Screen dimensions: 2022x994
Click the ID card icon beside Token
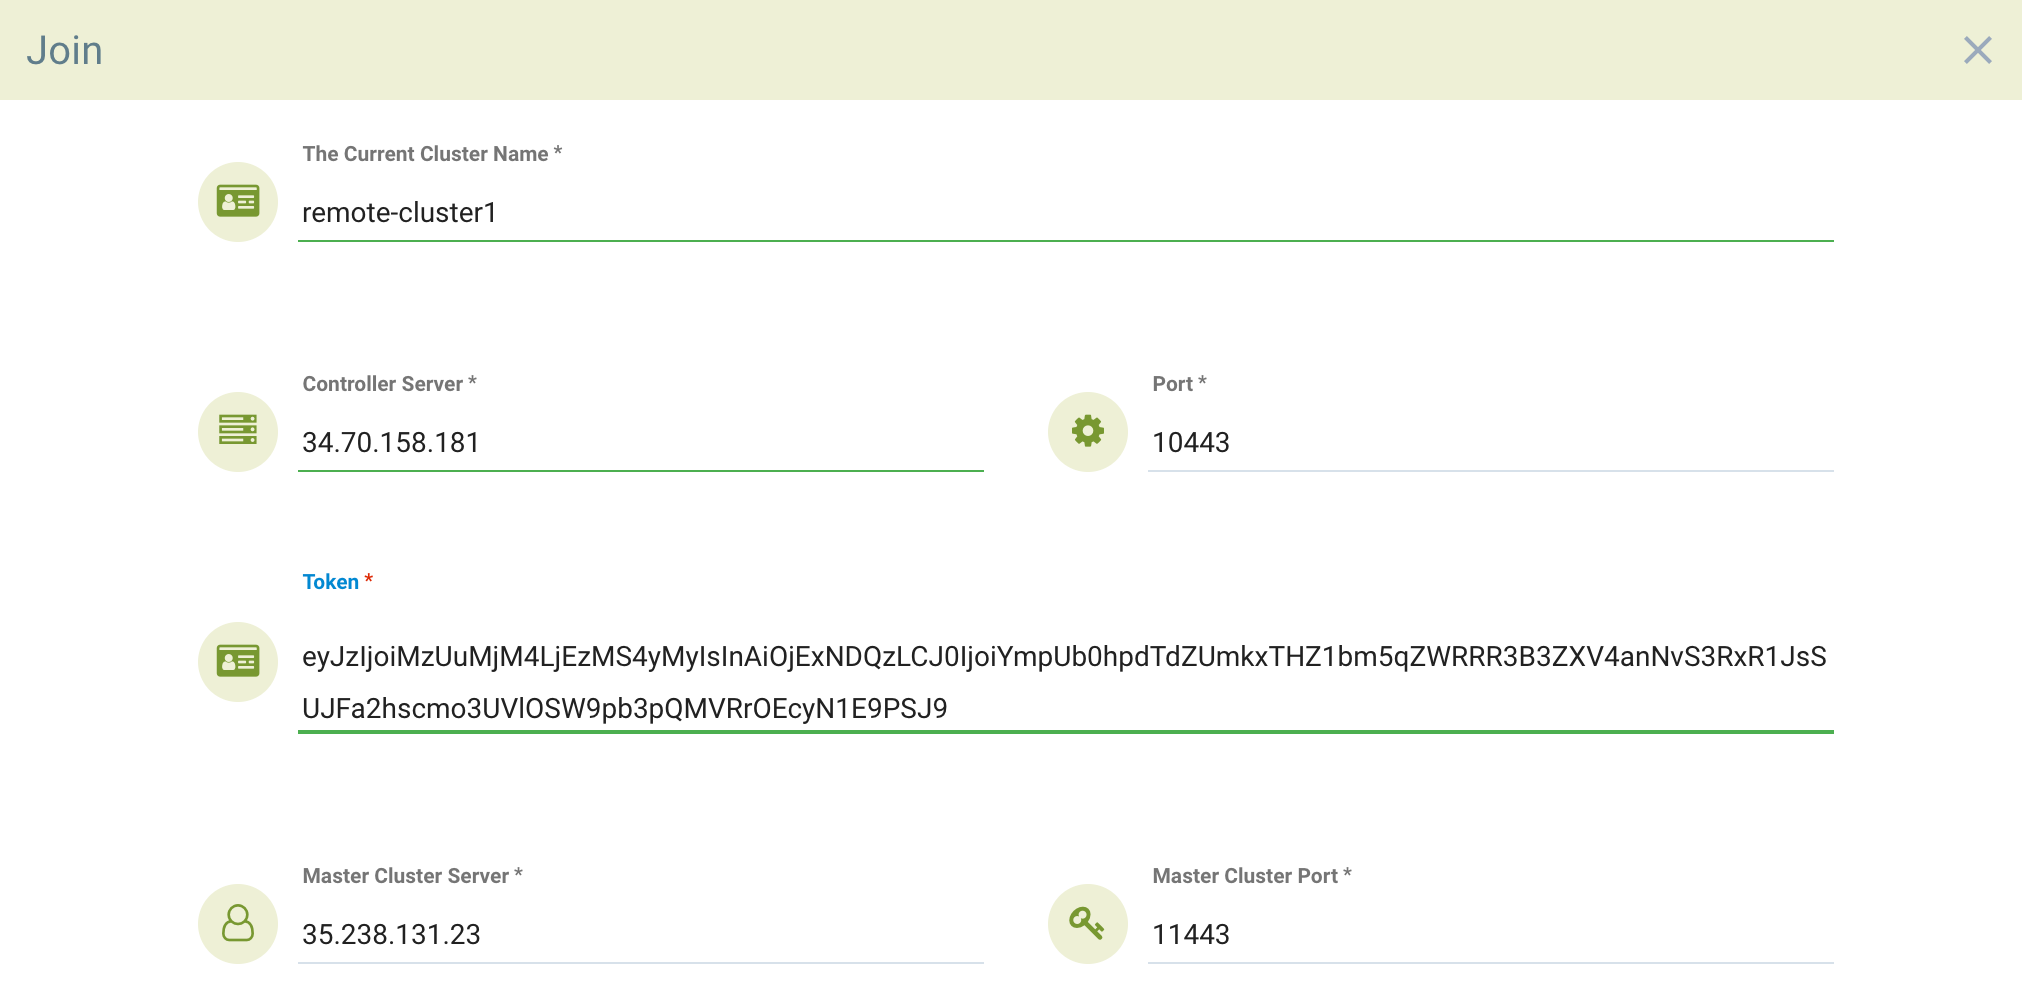point(238,661)
